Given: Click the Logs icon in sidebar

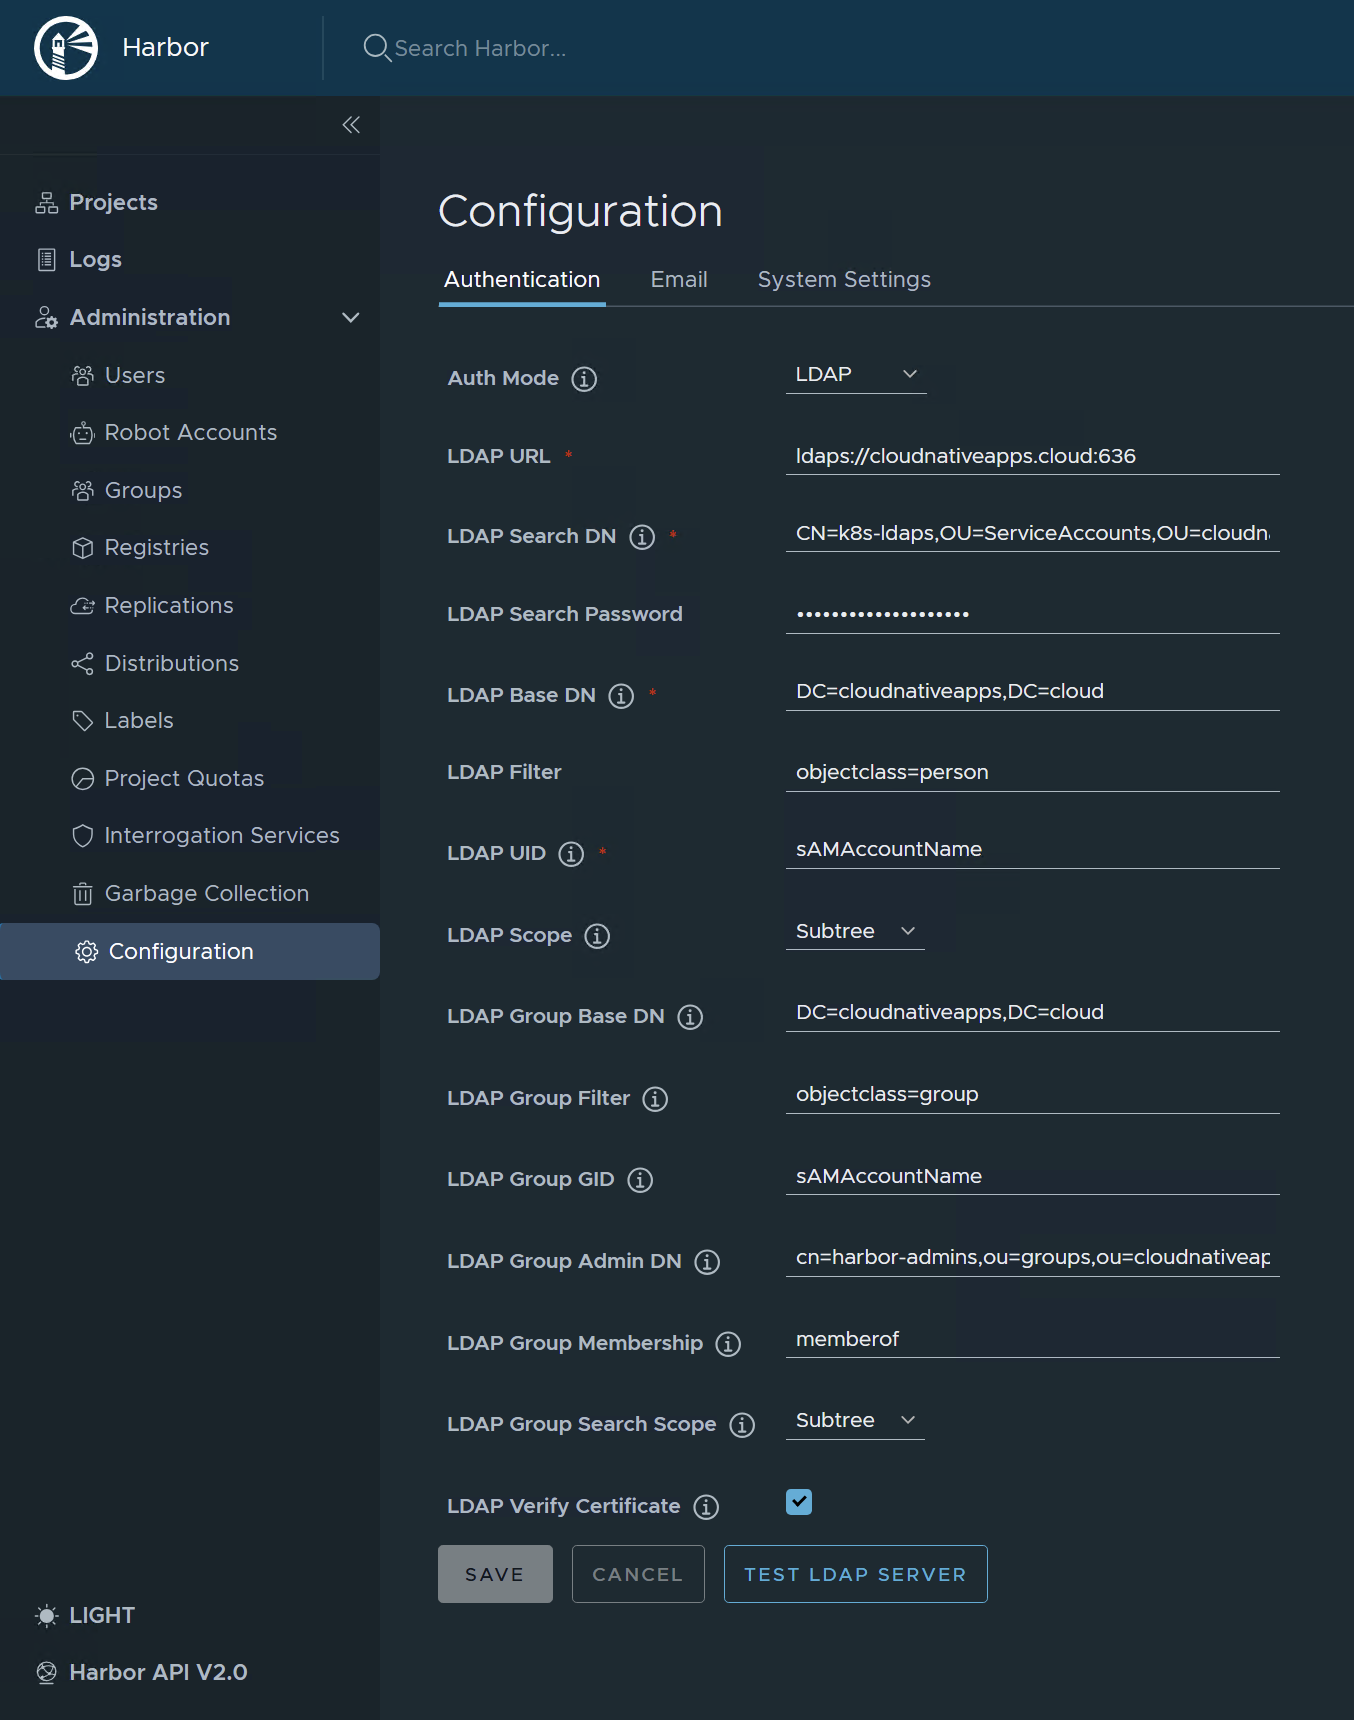Looking at the screenshot, I should (x=46, y=260).
